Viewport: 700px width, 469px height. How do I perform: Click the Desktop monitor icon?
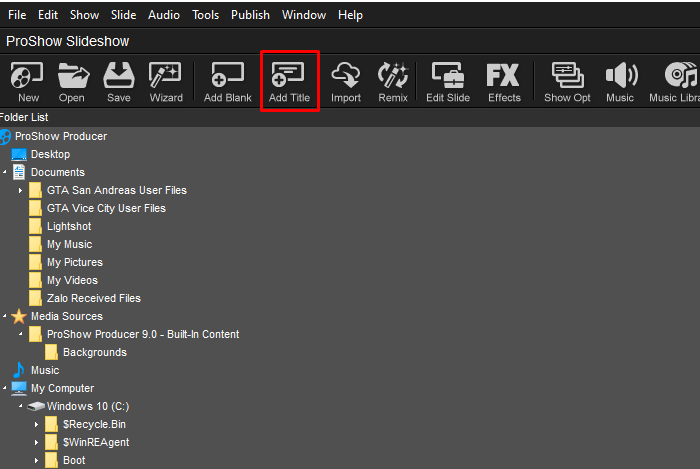[19, 154]
